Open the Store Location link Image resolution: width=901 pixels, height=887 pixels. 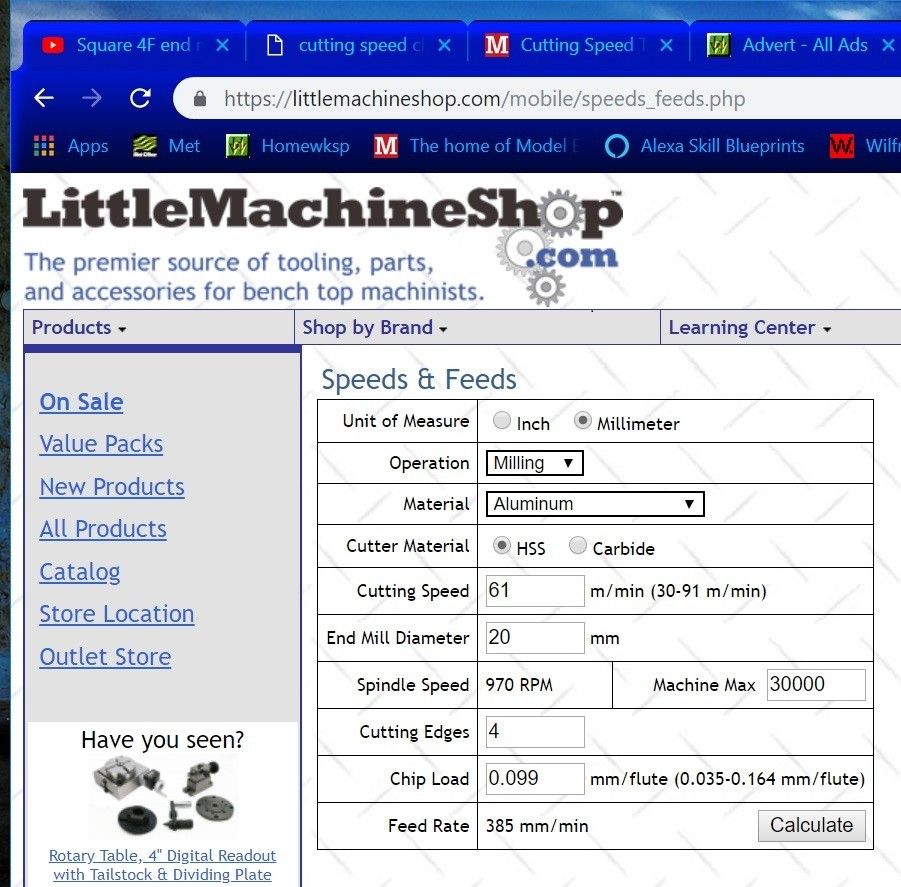pos(117,614)
